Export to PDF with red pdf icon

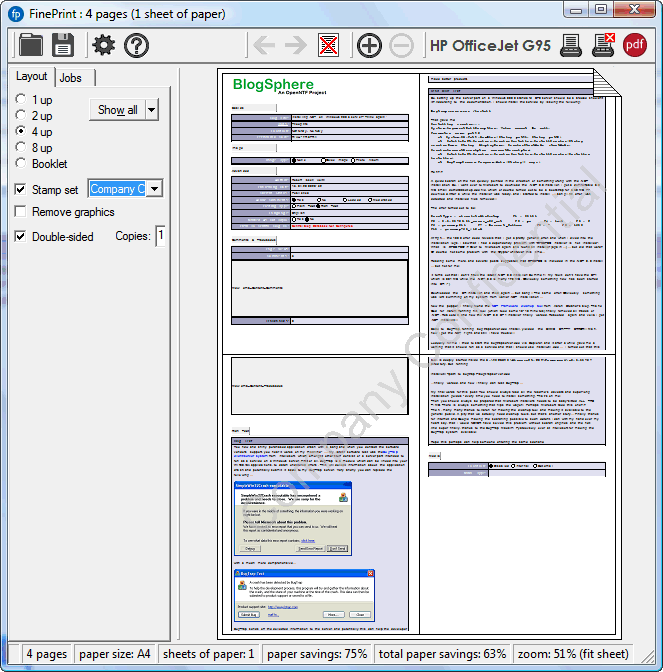(635, 45)
